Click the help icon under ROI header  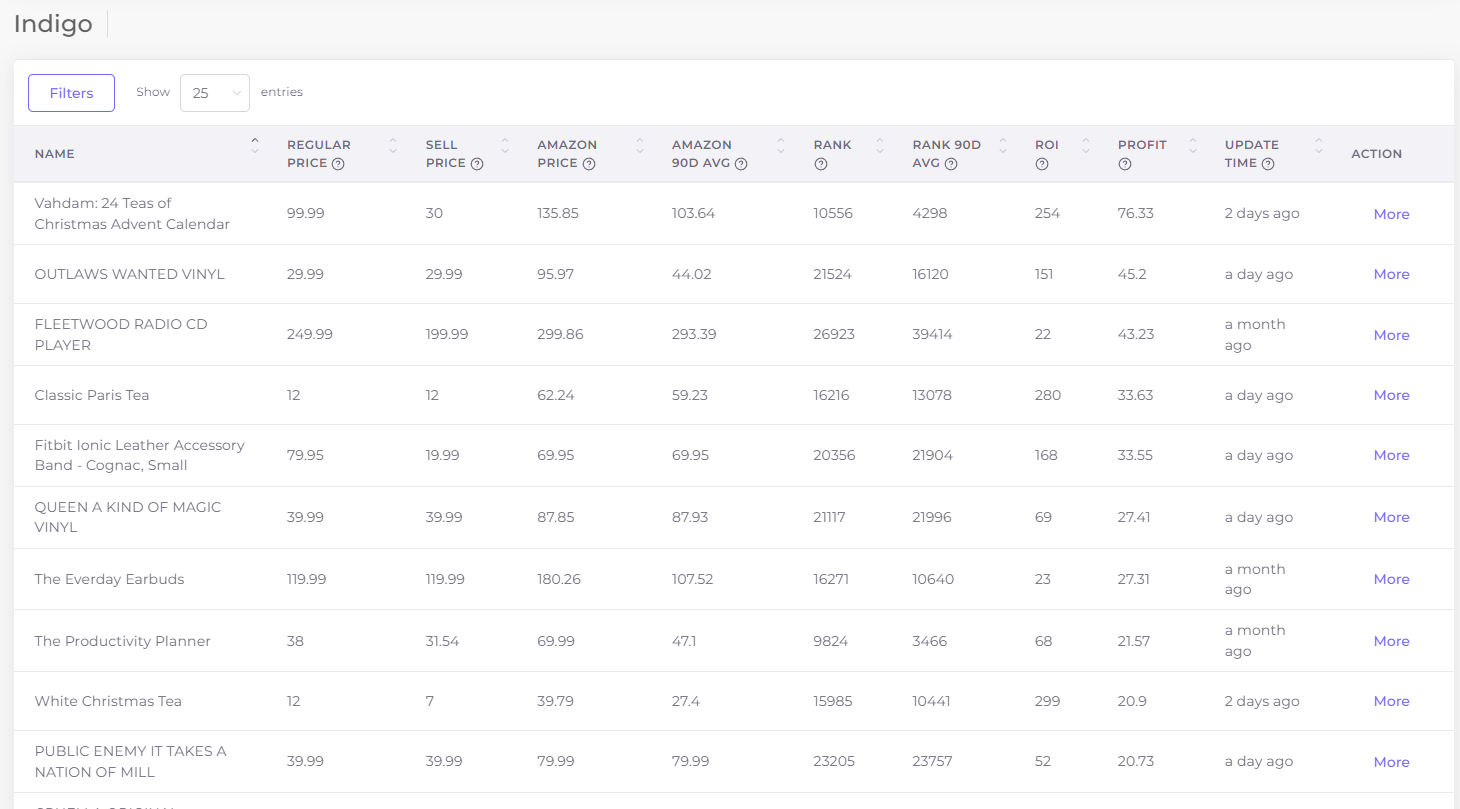coord(1042,164)
